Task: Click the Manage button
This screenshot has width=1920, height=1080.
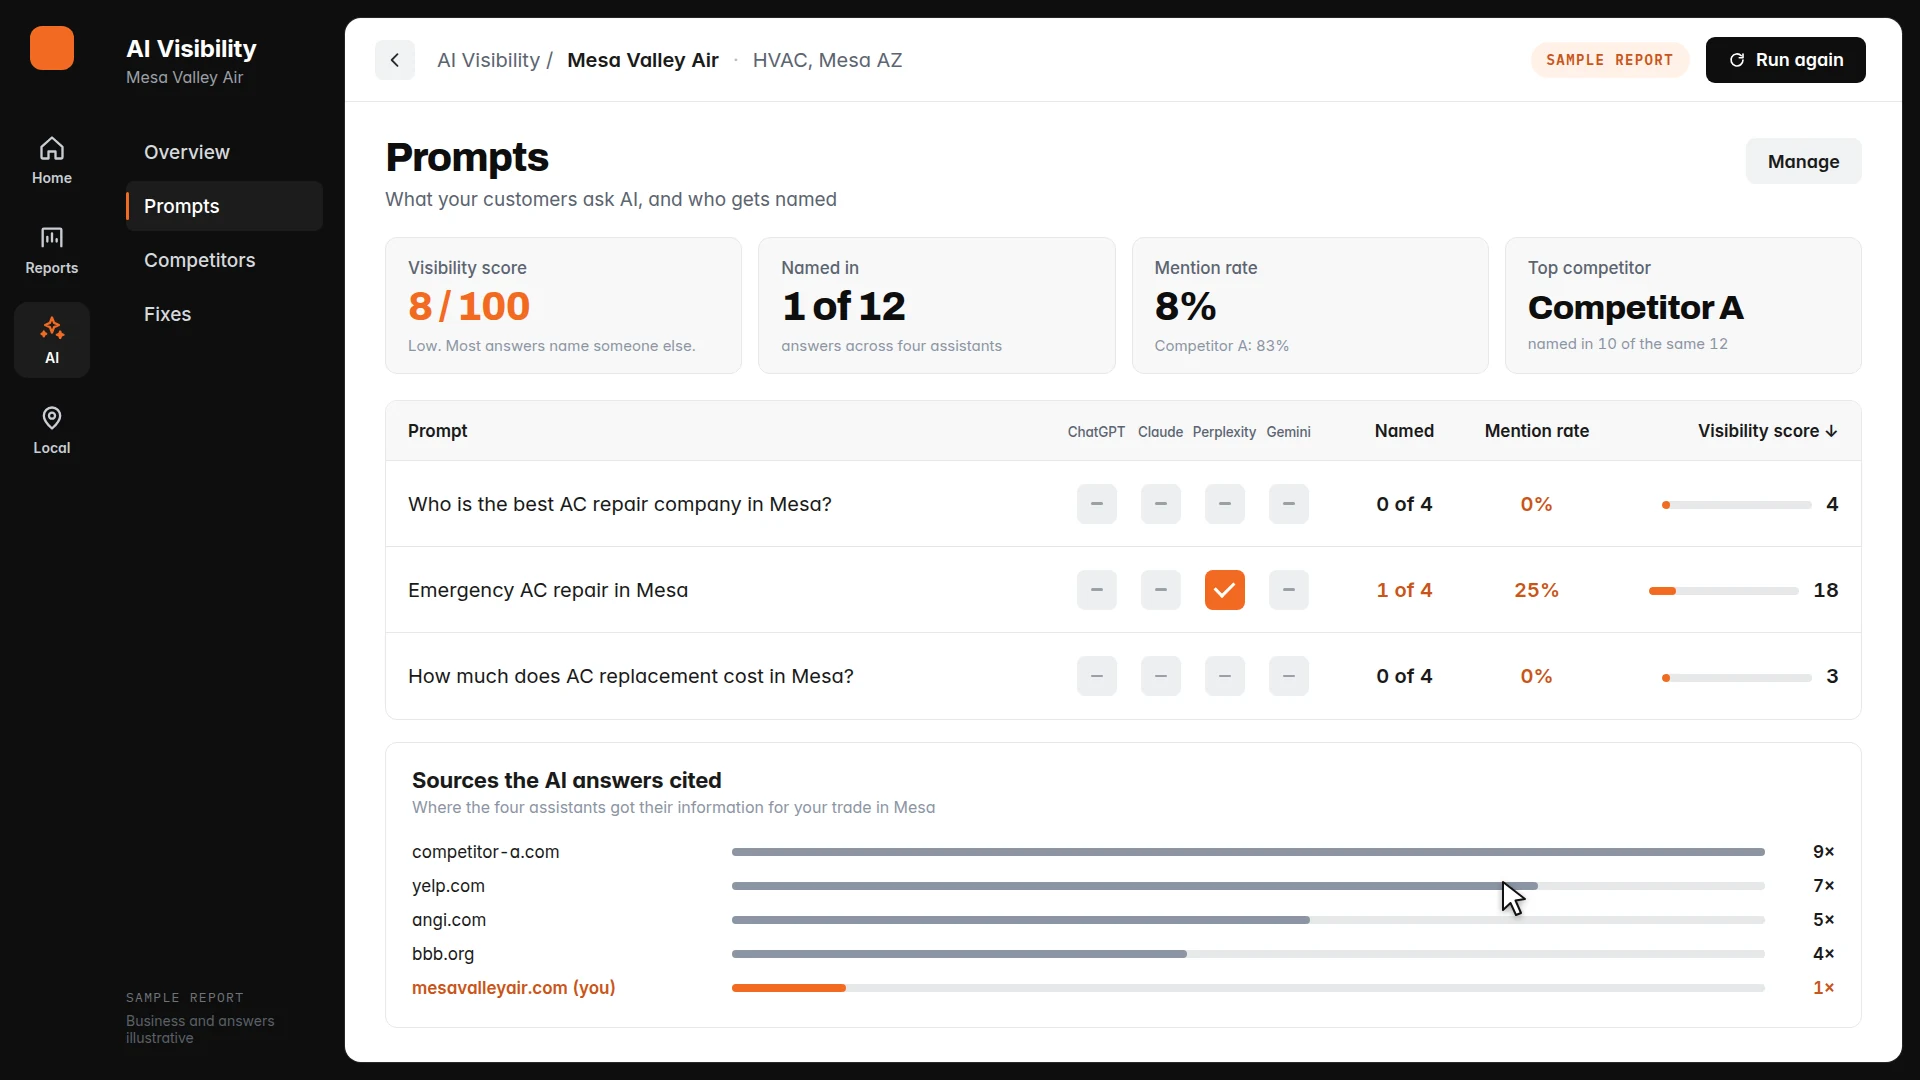Action: [1803, 161]
